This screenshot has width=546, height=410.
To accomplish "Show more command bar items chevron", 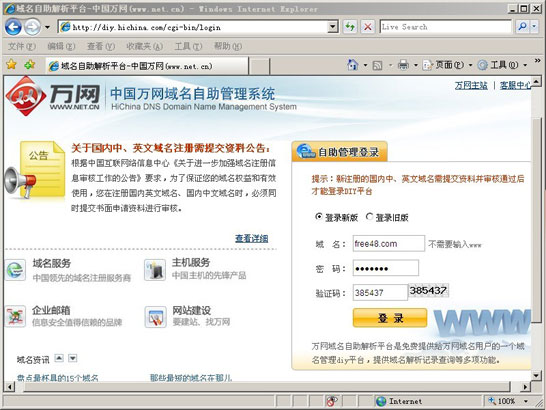I will tap(538, 61).
